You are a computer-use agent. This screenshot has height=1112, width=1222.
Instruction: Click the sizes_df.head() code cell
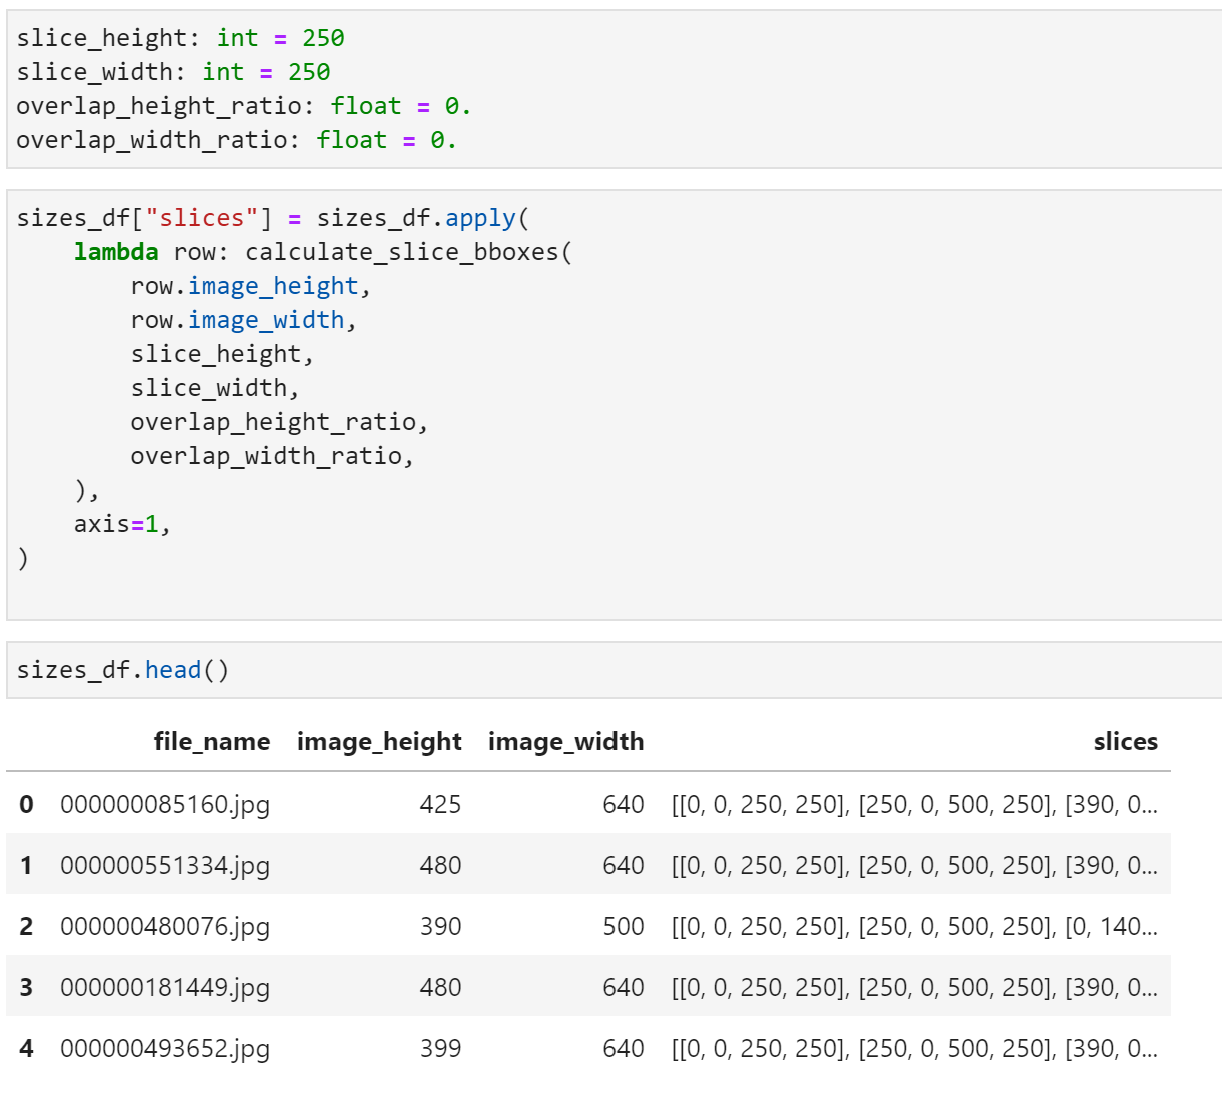coord(614,670)
